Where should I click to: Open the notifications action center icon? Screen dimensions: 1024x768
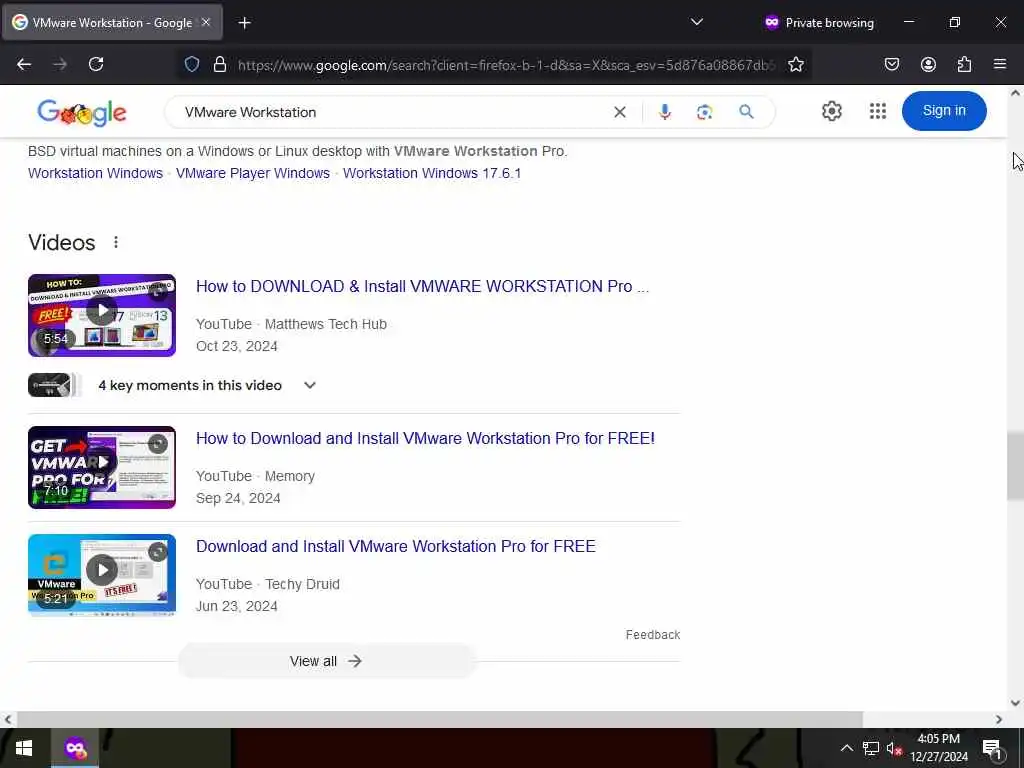click(x=992, y=748)
